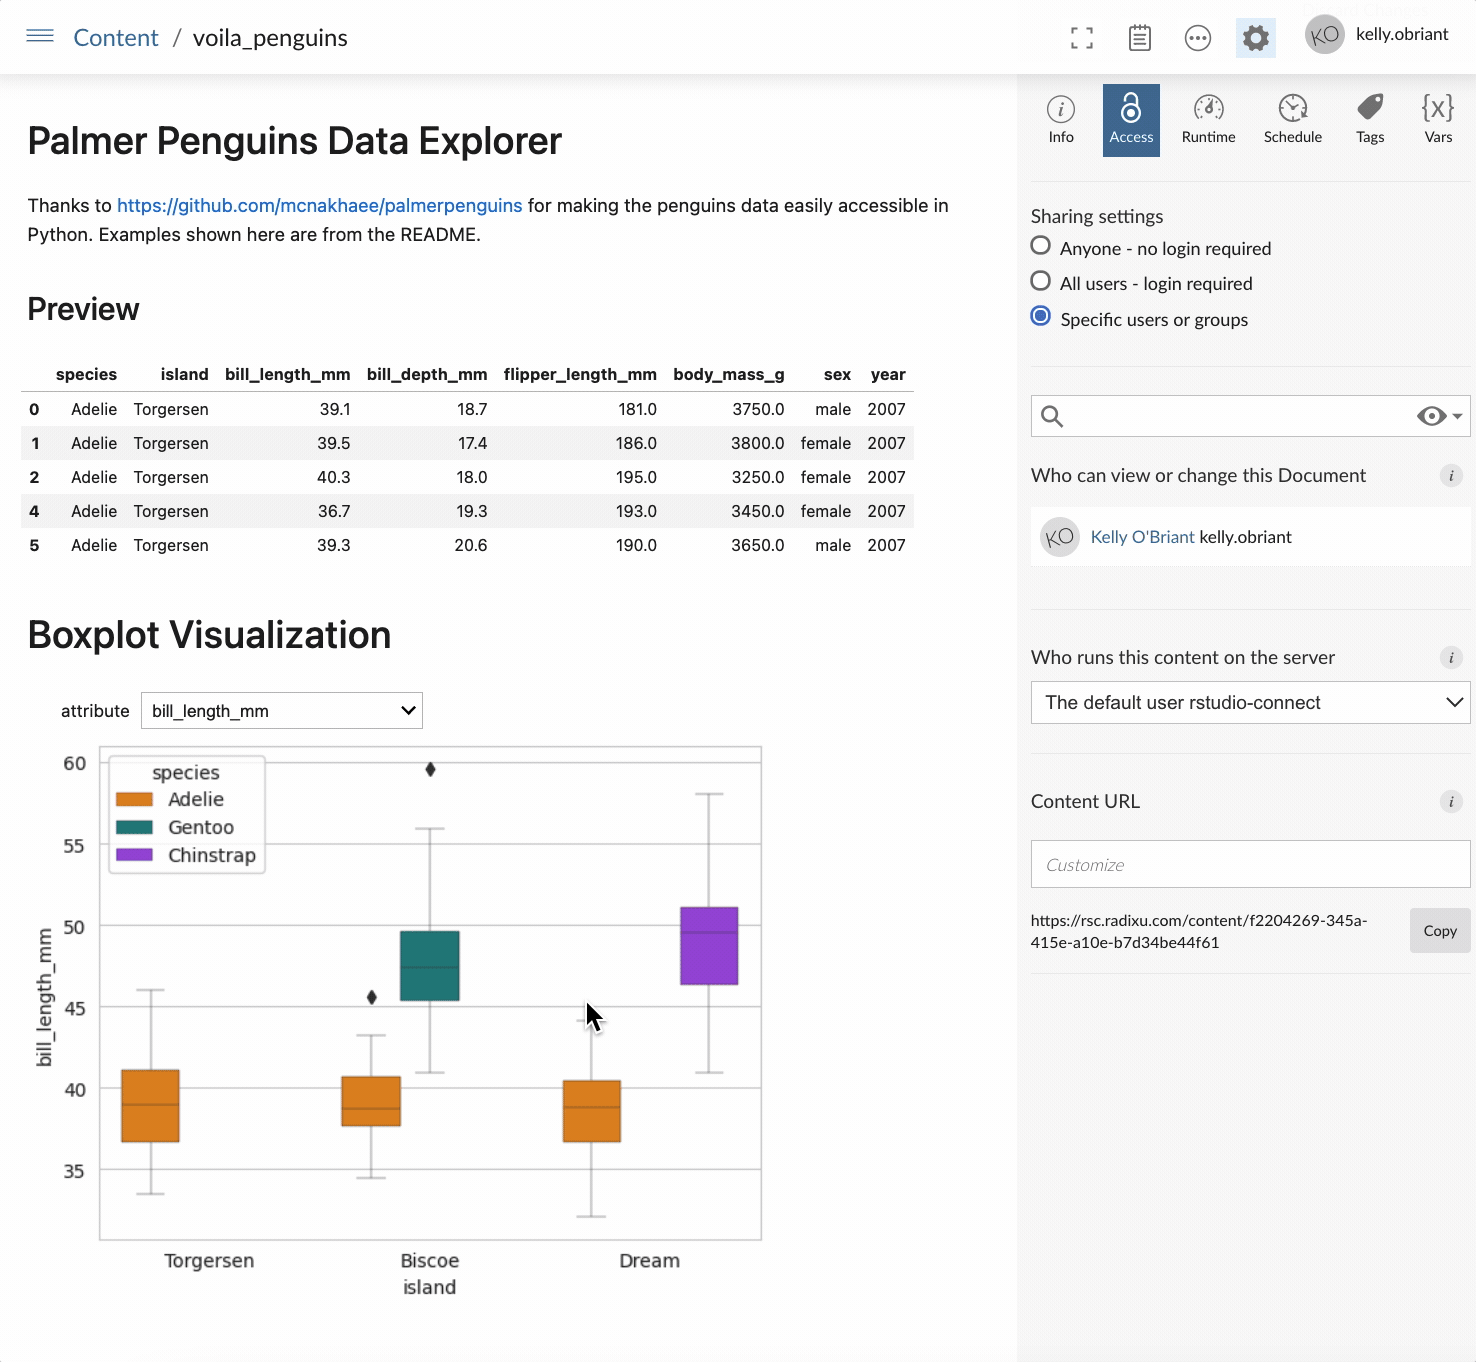1476x1362 pixels.
Task: Open the hamburger navigation menu
Action: click(x=40, y=37)
